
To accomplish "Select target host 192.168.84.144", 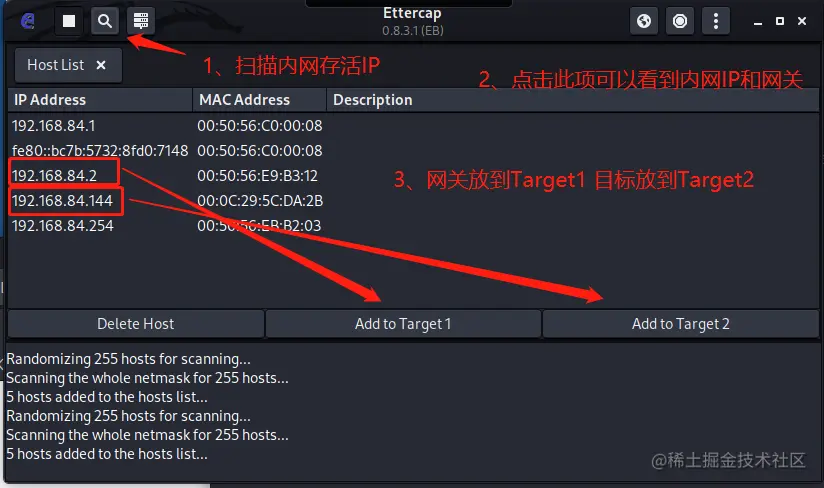I will tap(413, 201).
